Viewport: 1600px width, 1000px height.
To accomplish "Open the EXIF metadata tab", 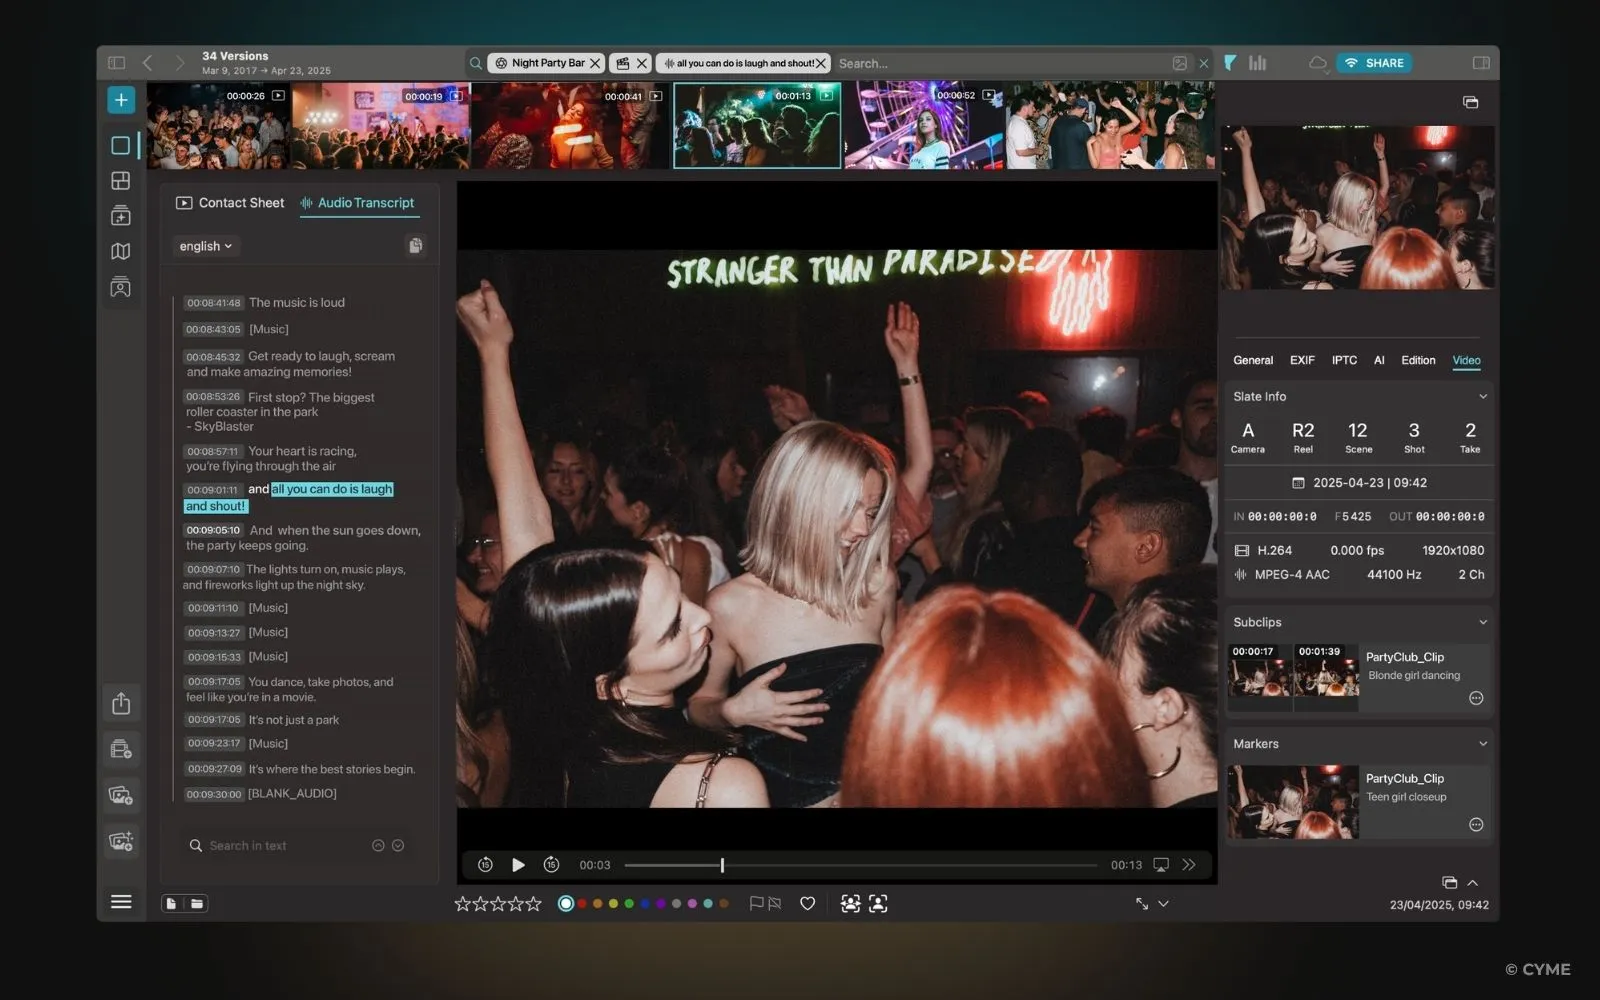I will coord(1302,360).
